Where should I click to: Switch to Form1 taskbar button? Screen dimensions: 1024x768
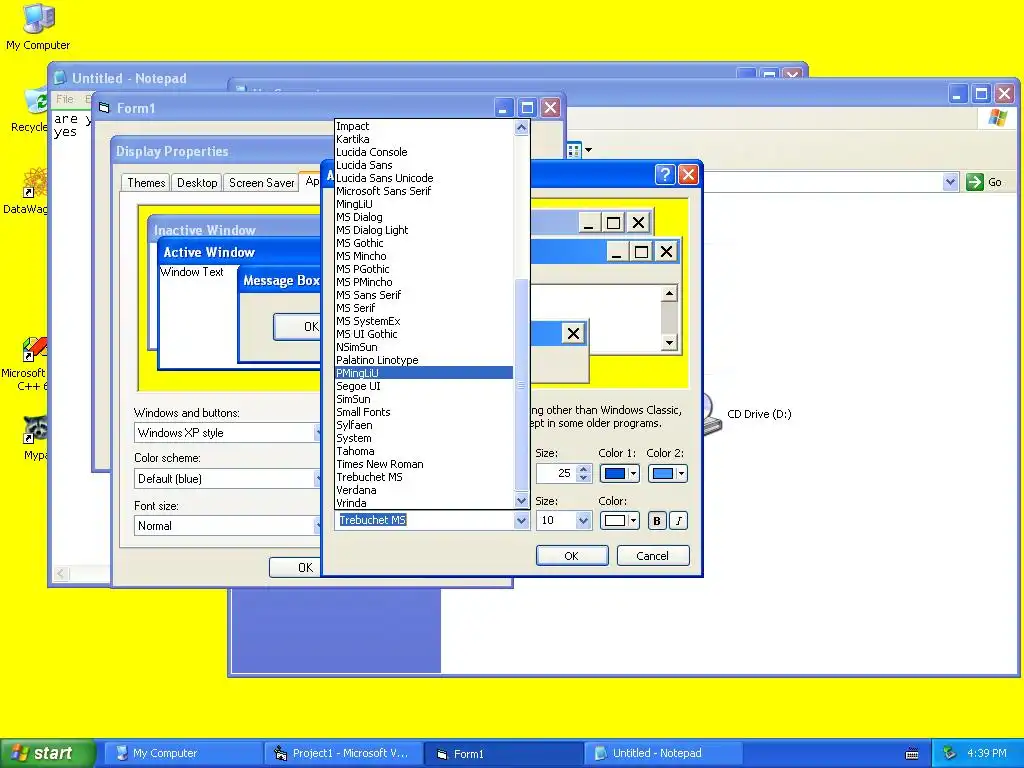pos(504,754)
